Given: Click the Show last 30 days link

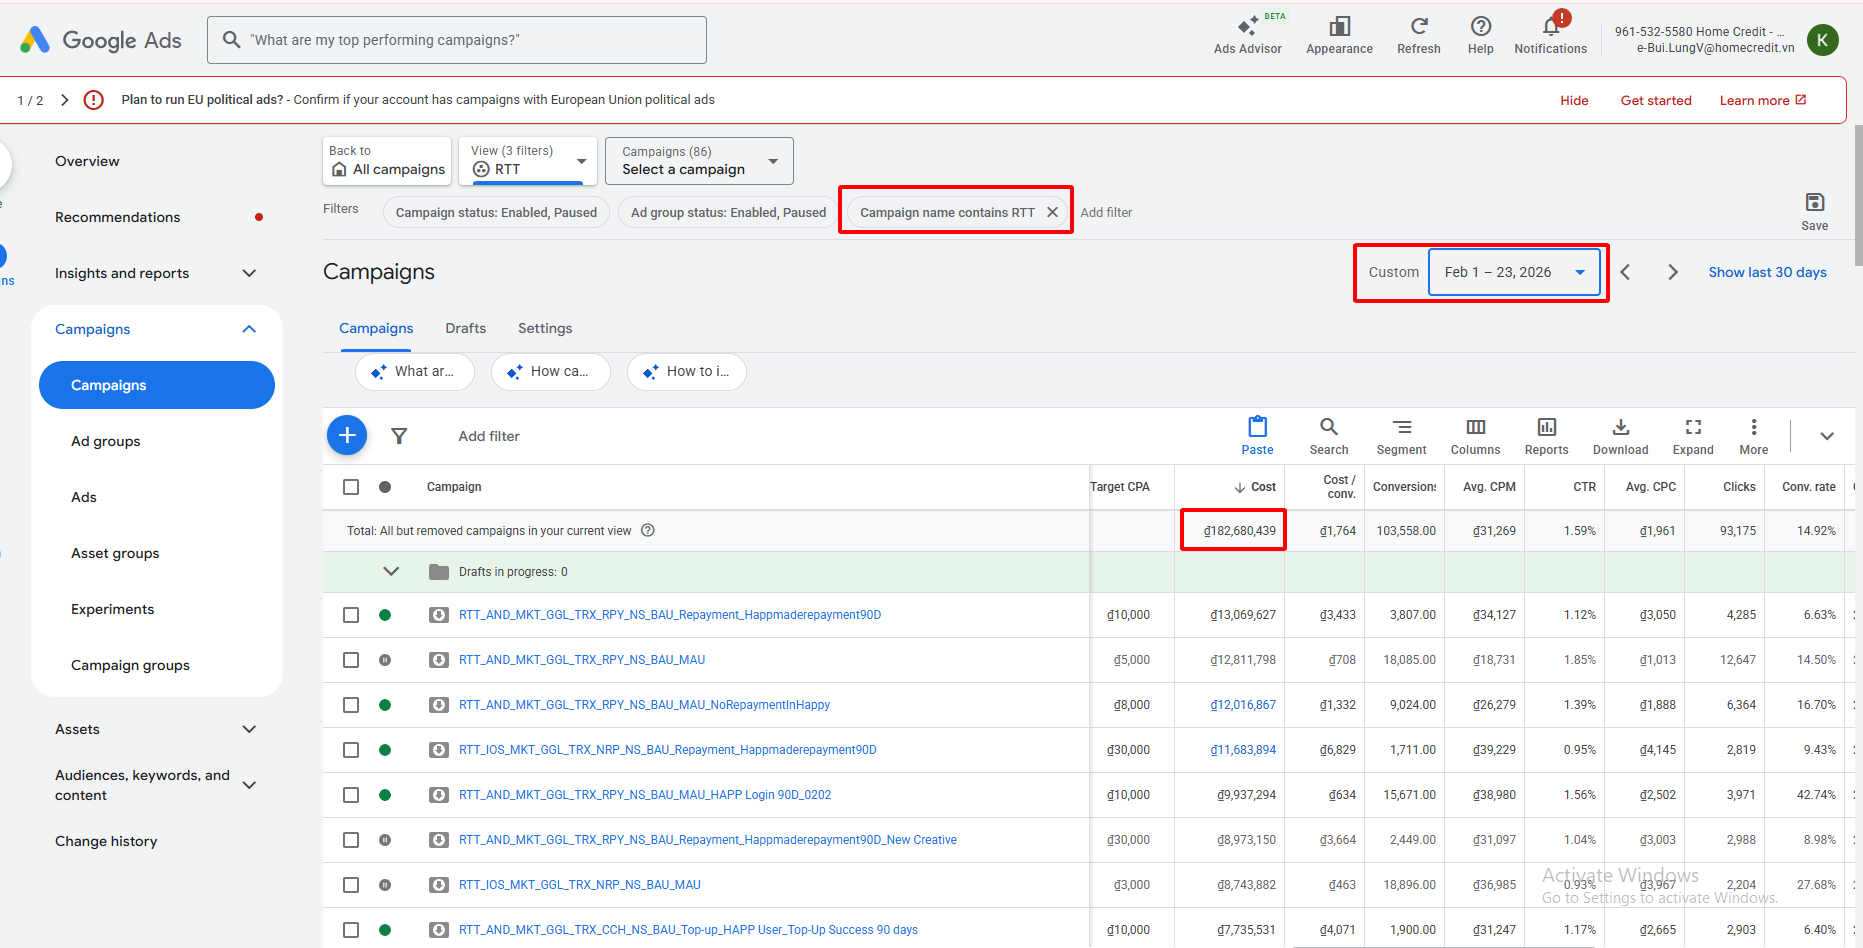Looking at the screenshot, I should [x=1767, y=272].
